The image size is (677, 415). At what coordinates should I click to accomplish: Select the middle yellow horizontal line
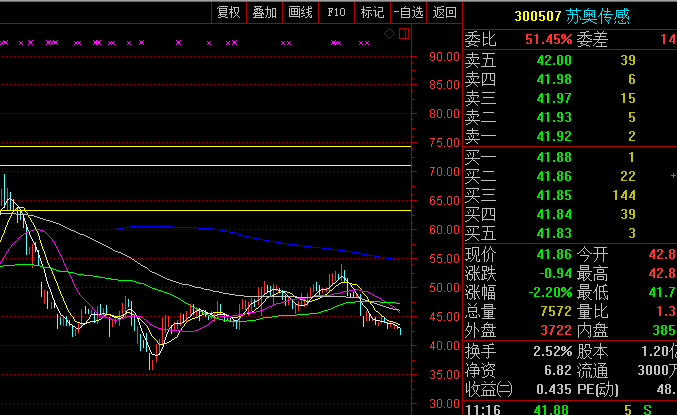point(206,165)
